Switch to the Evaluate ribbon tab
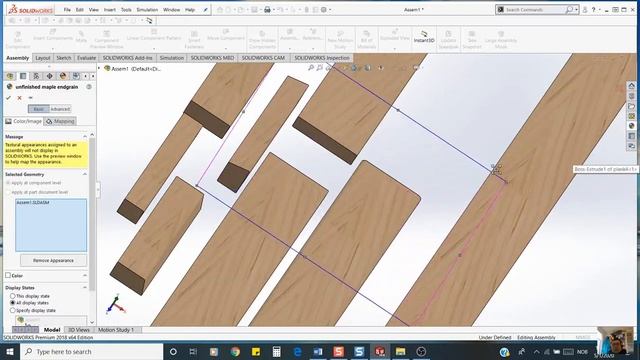This screenshot has width=640, height=360. click(87, 58)
